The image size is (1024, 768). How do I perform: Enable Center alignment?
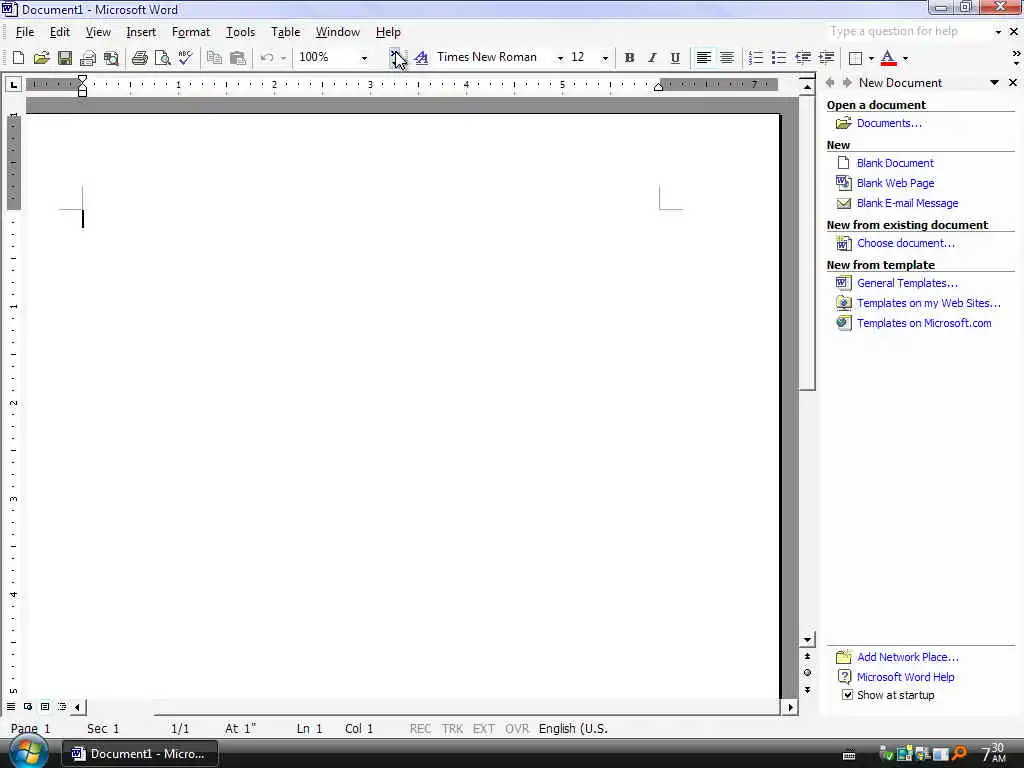(x=727, y=57)
